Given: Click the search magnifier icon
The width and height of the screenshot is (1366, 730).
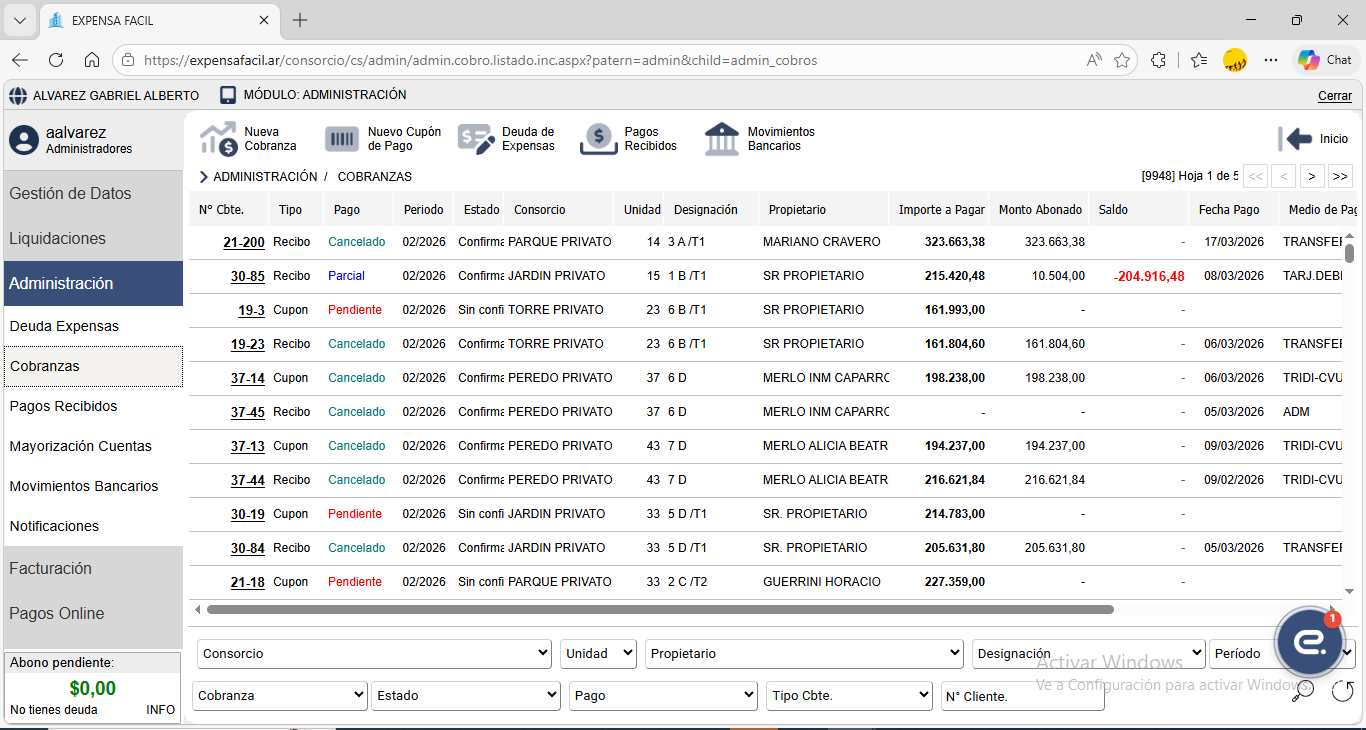Looking at the screenshot, I should coord(1302,690).
